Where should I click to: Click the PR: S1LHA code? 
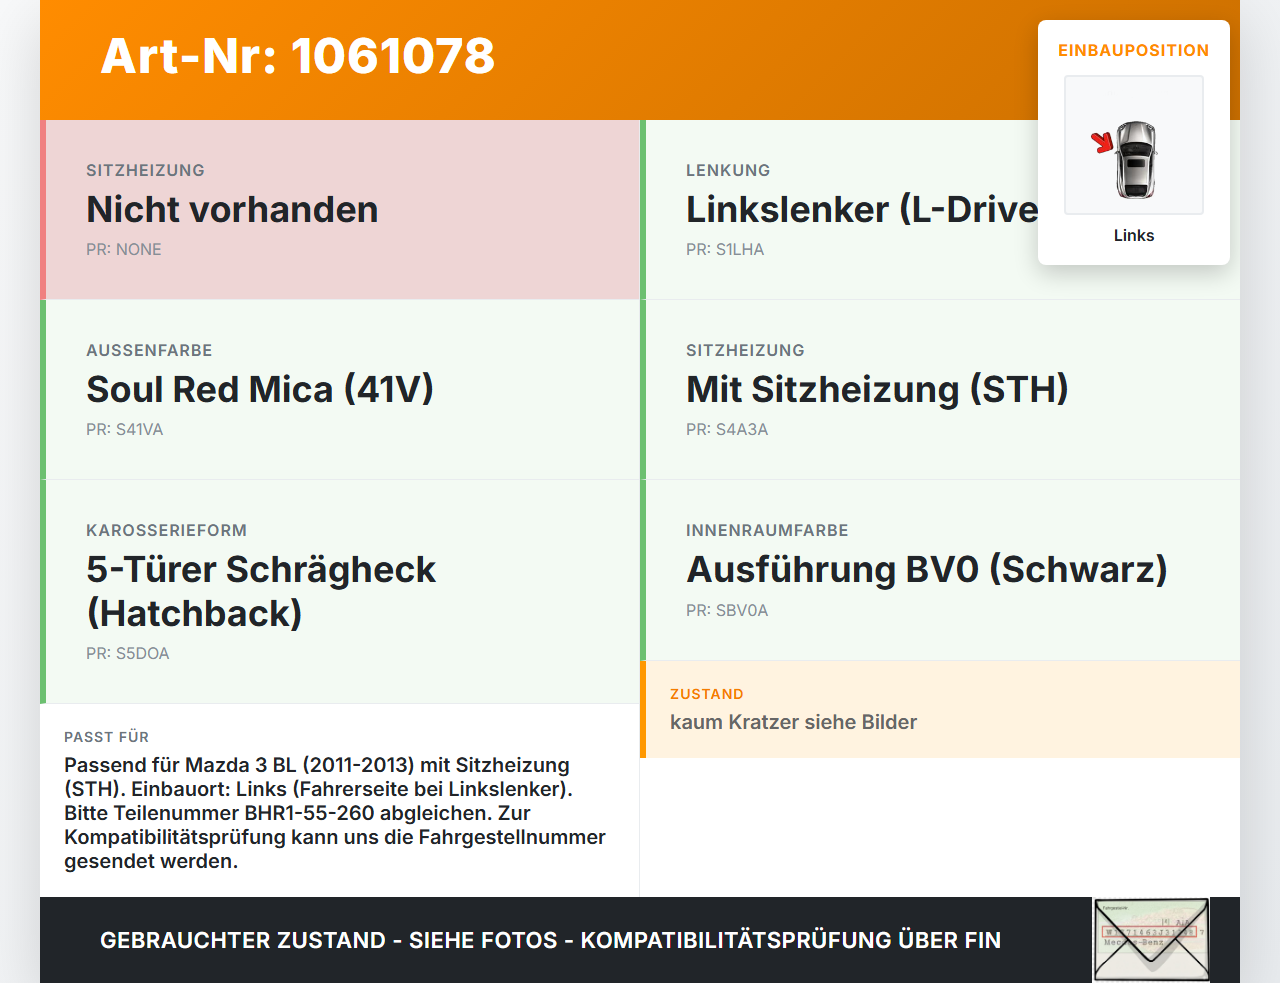725,249
